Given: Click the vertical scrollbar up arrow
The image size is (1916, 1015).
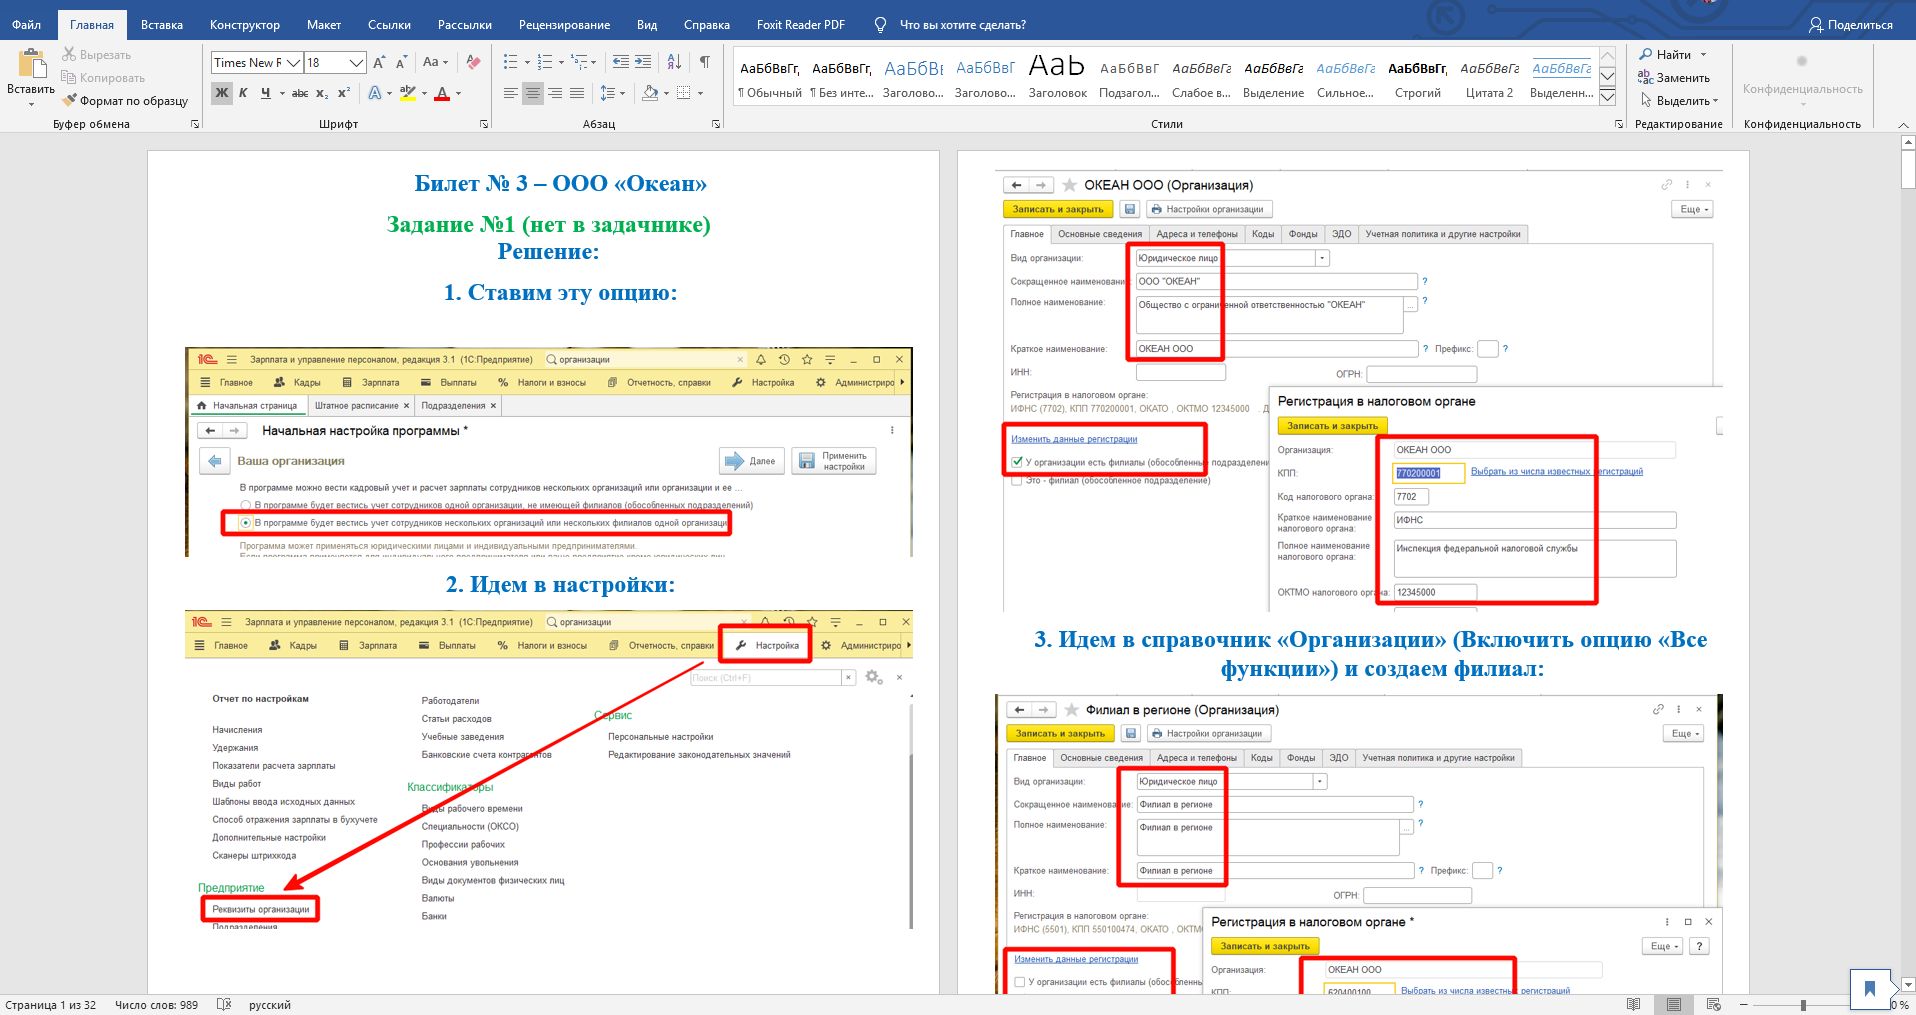Looking at the screenshot, I should pos(1908,143).
